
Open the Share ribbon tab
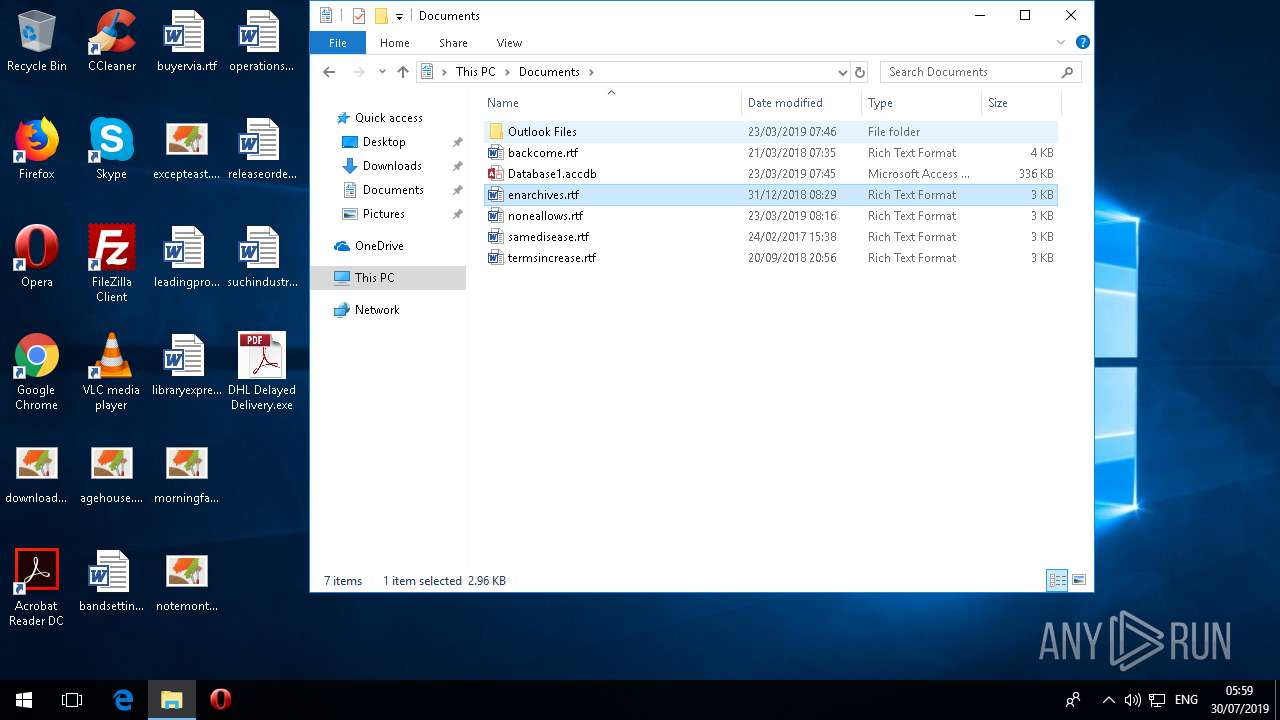point(453,43)
